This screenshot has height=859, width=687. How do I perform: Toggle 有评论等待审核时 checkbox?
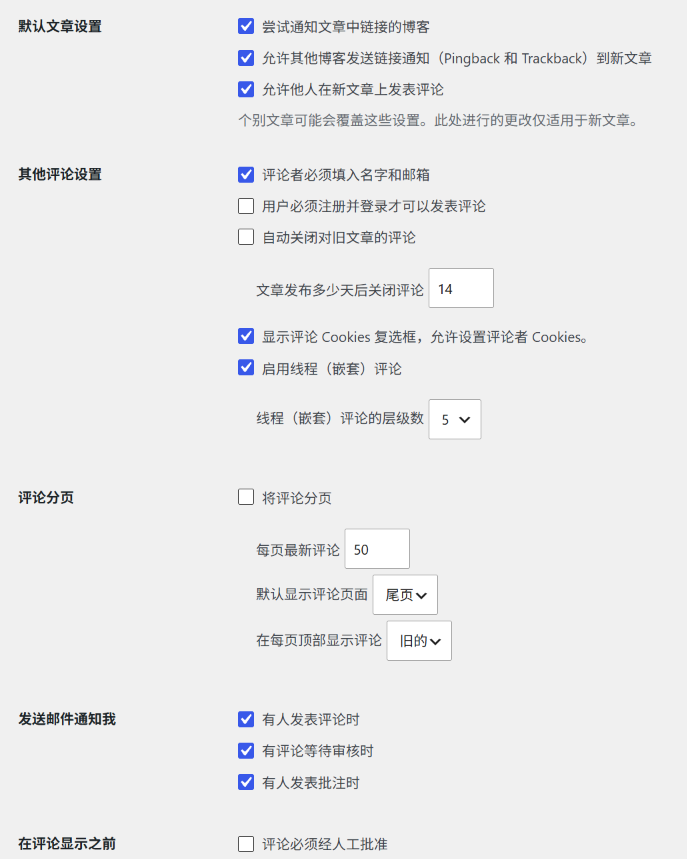click(x=246, y=751)
